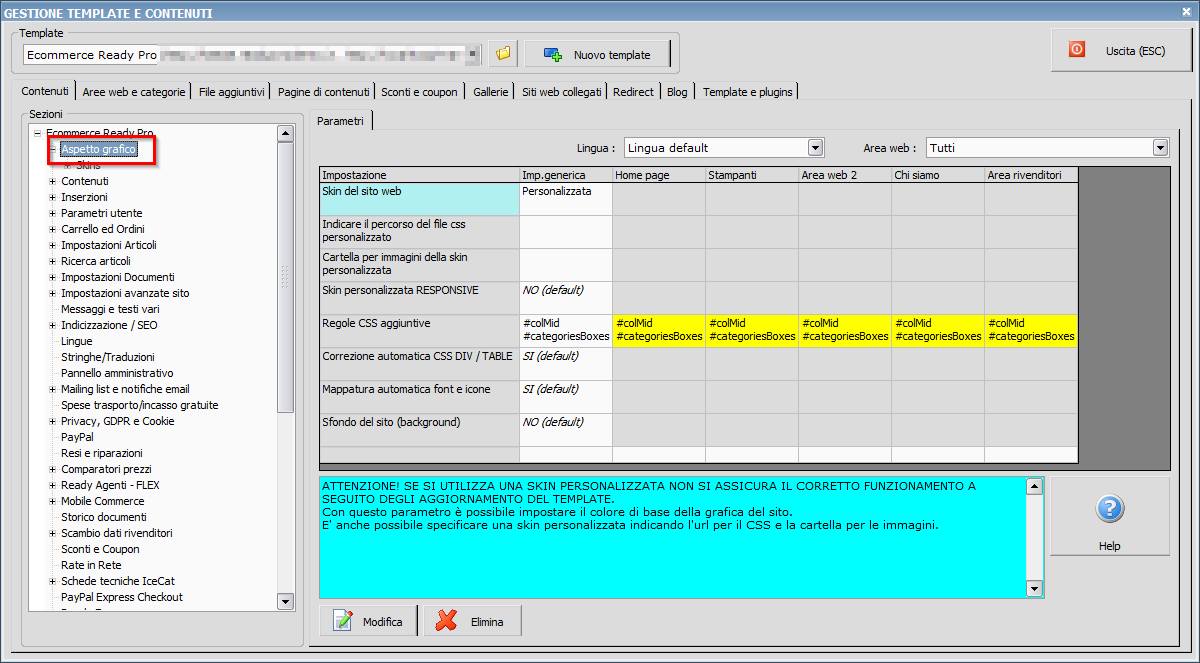
Task: Open the Lingua dropdown
Action: pyautogui.click(x=815, y=148)
